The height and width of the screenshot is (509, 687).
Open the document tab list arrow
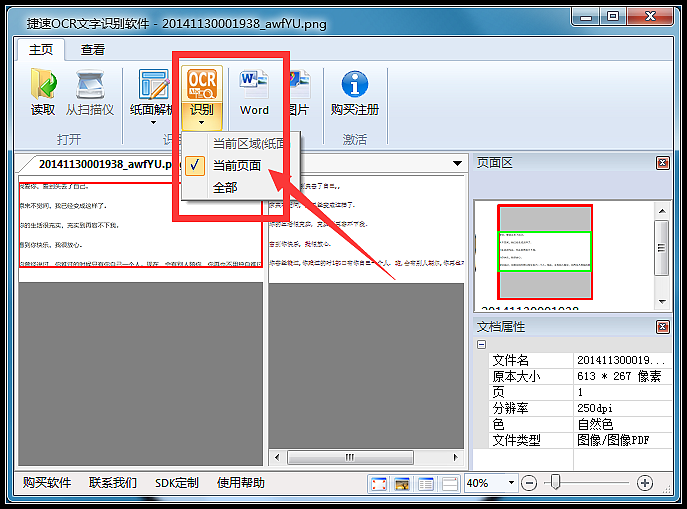click(457, 163)
